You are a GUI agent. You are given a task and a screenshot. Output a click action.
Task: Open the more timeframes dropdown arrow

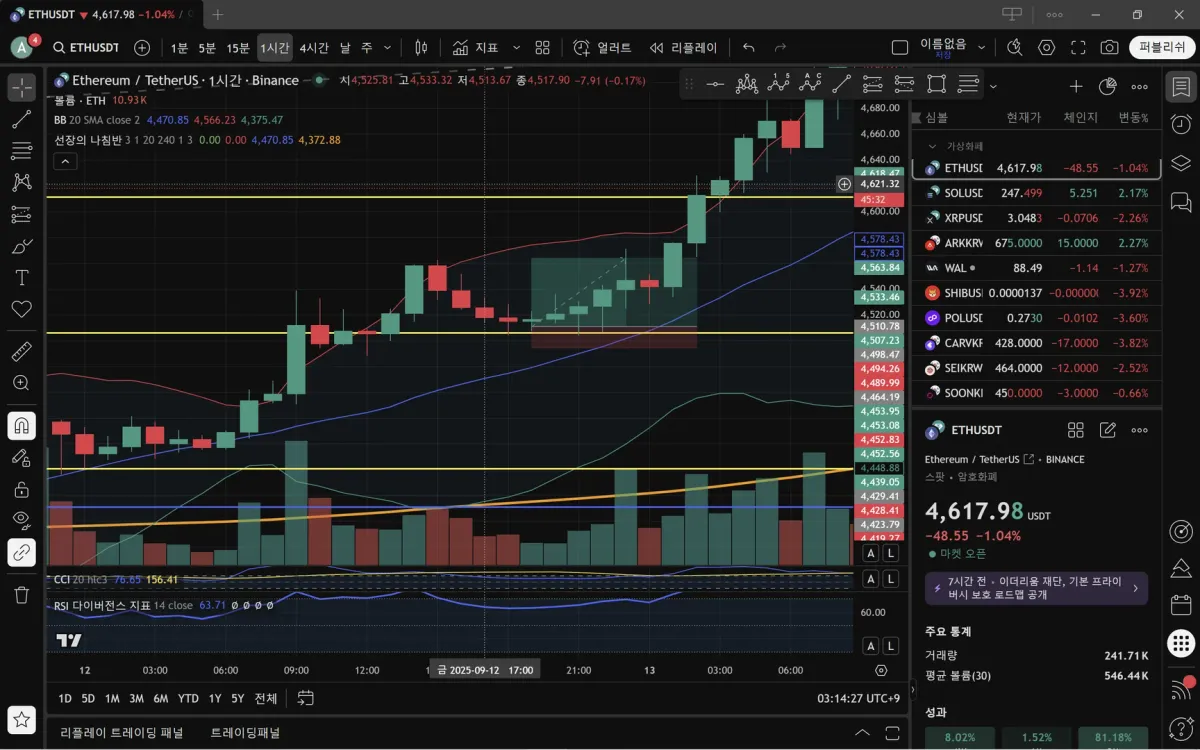387,47
